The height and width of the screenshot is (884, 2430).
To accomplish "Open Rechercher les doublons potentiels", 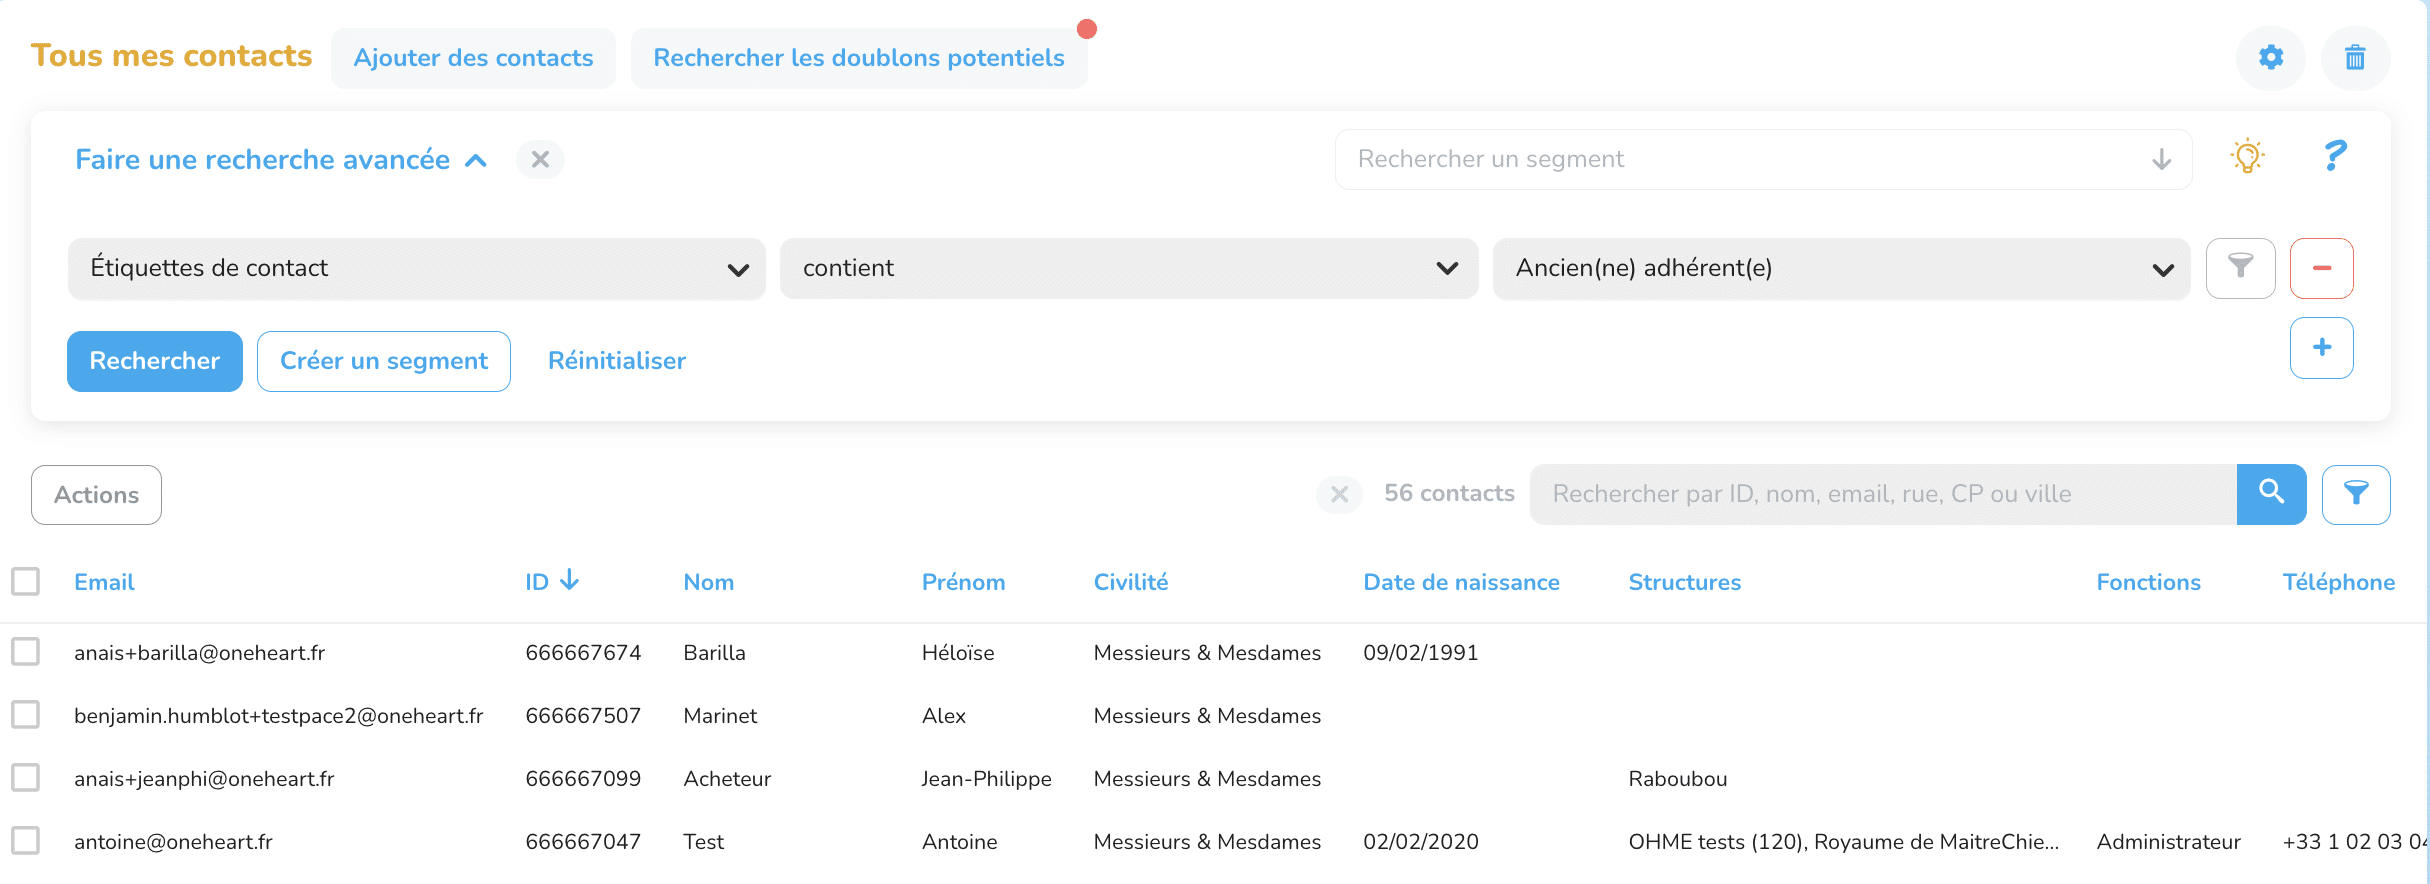I will (x=858, y=58).
